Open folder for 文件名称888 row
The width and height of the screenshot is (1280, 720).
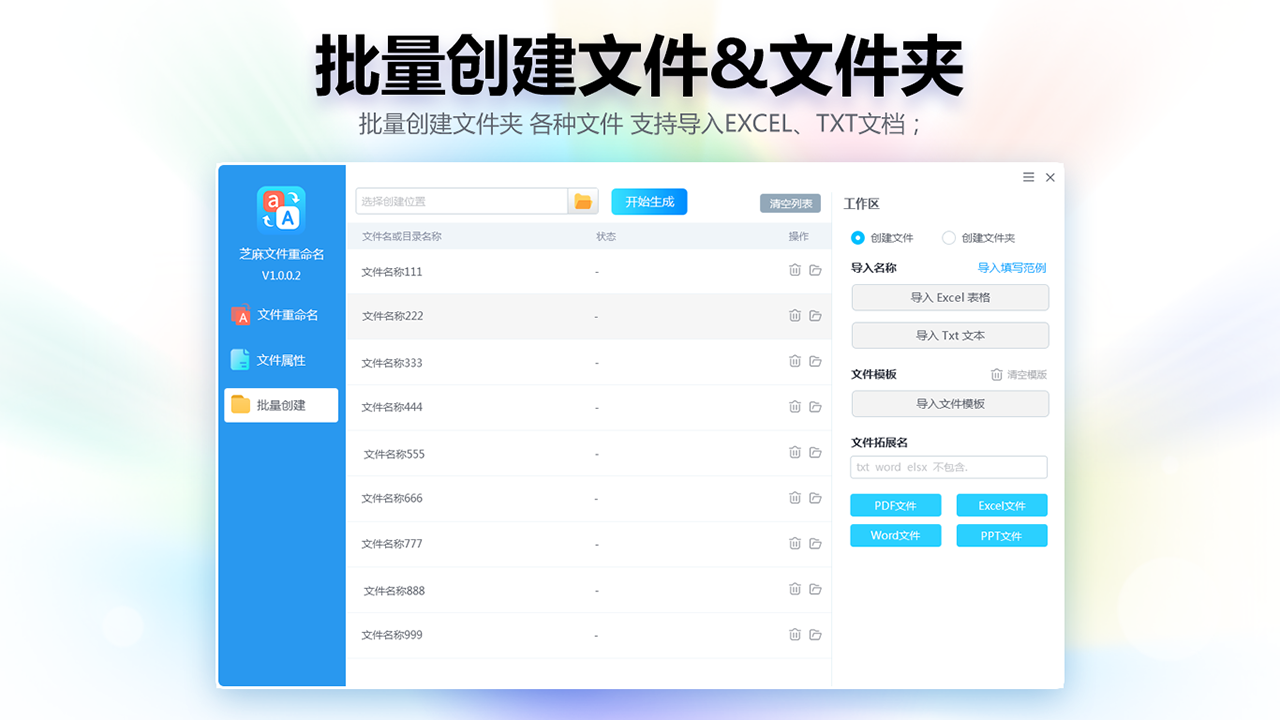[815, 589]
